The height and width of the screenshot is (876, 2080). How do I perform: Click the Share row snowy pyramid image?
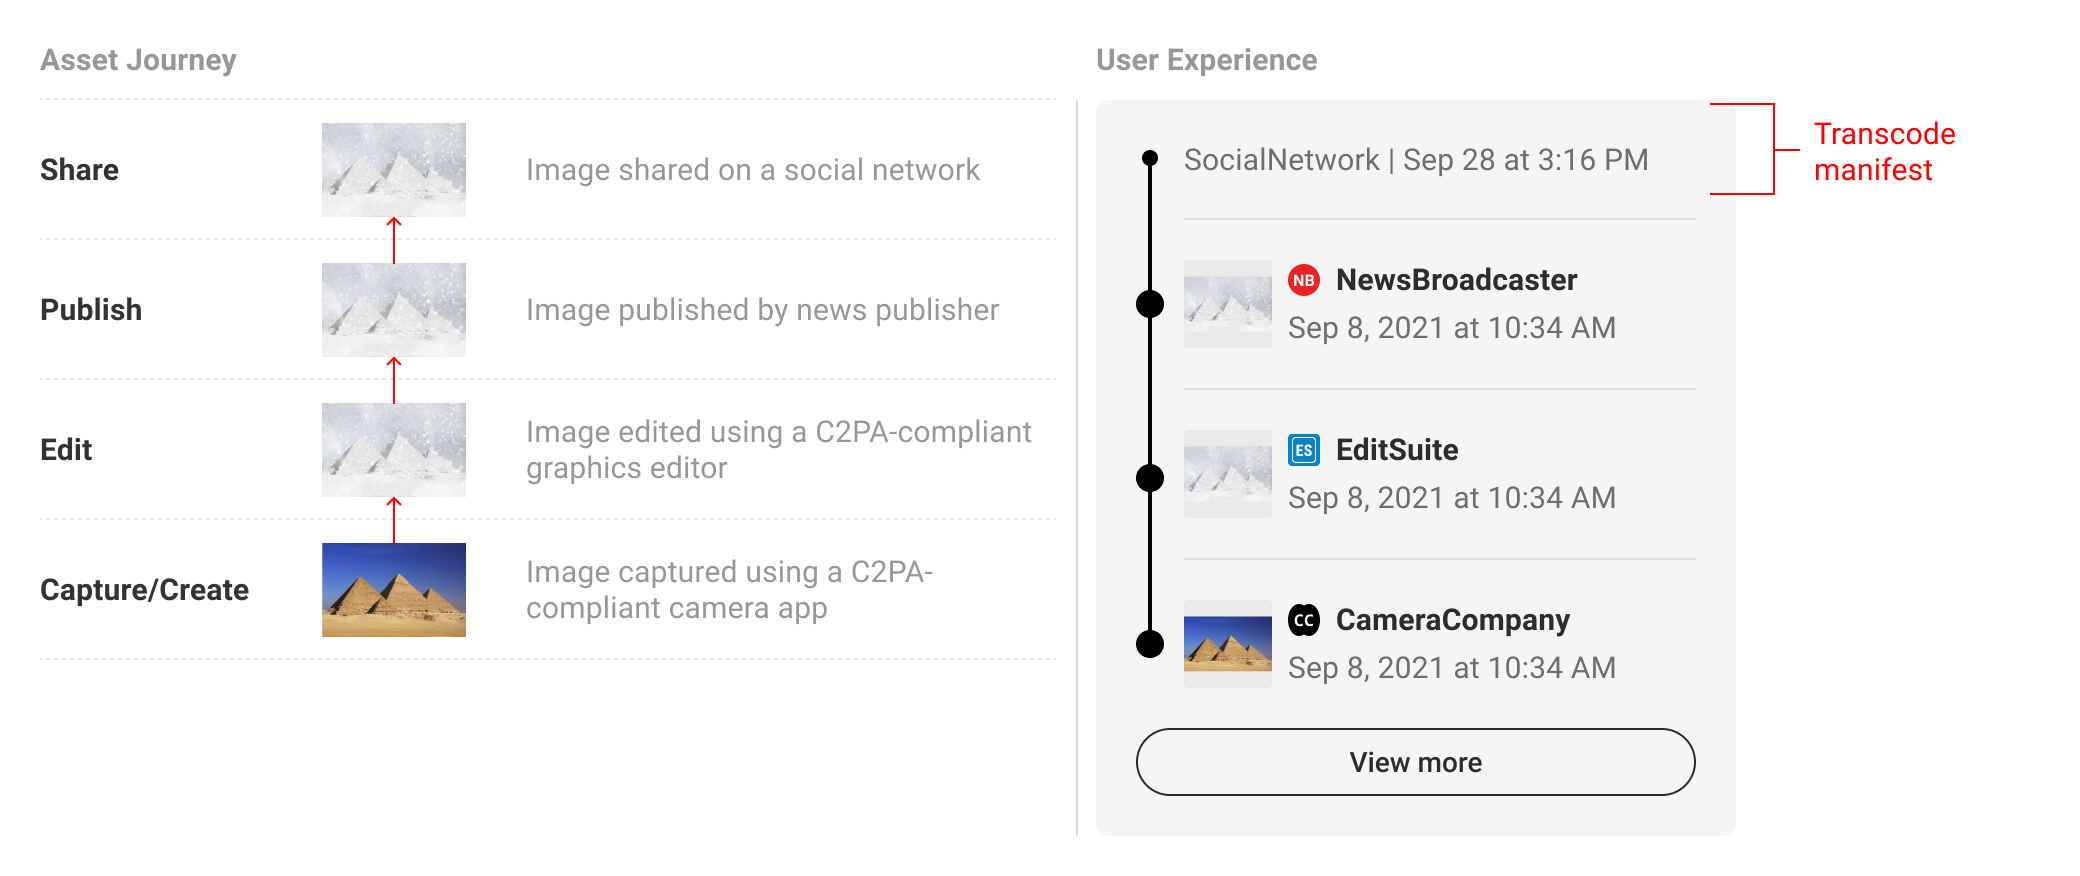394,170
